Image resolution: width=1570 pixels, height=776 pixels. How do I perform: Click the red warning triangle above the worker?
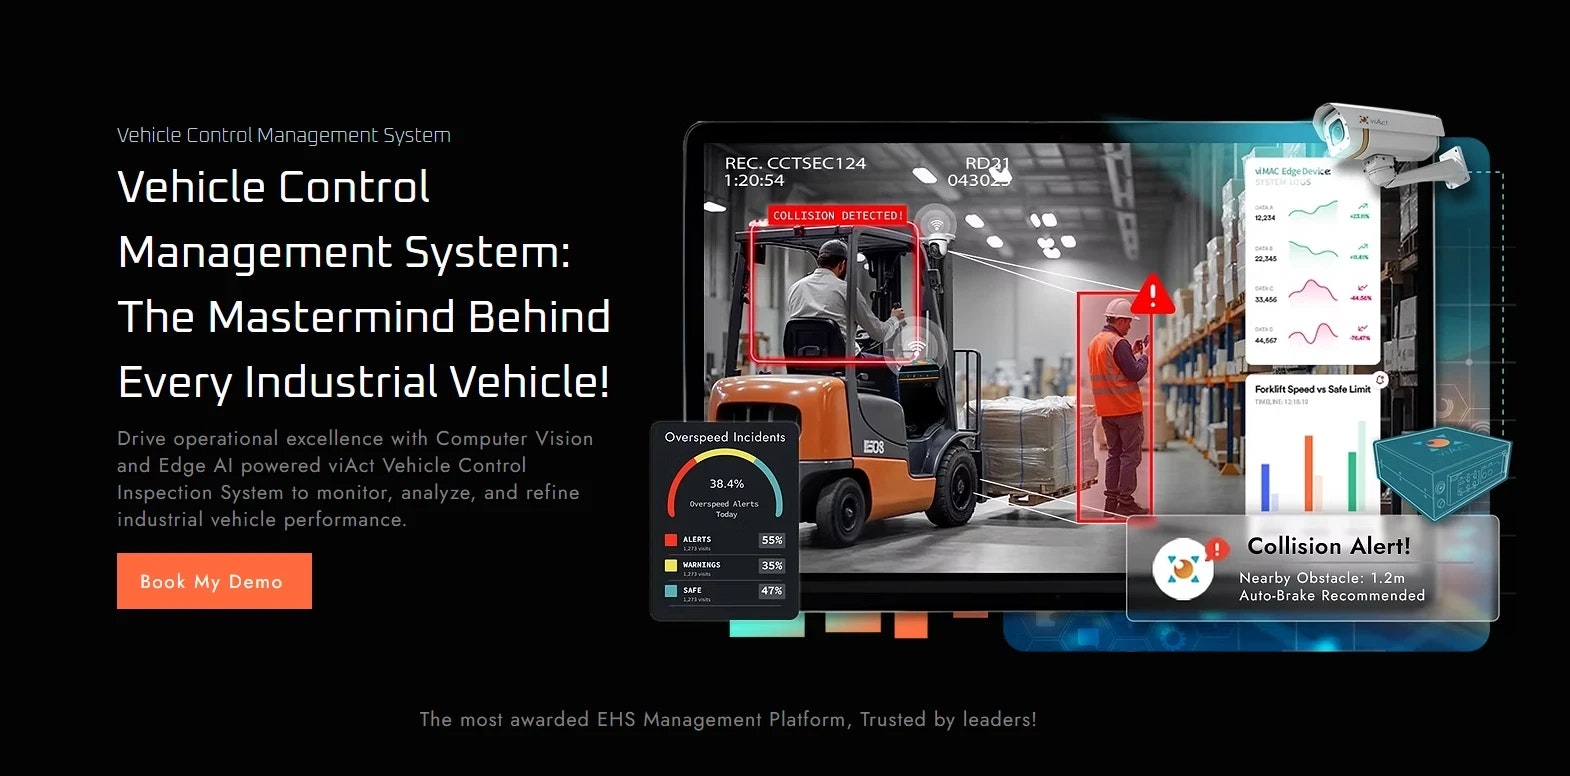coord(1152,293)
